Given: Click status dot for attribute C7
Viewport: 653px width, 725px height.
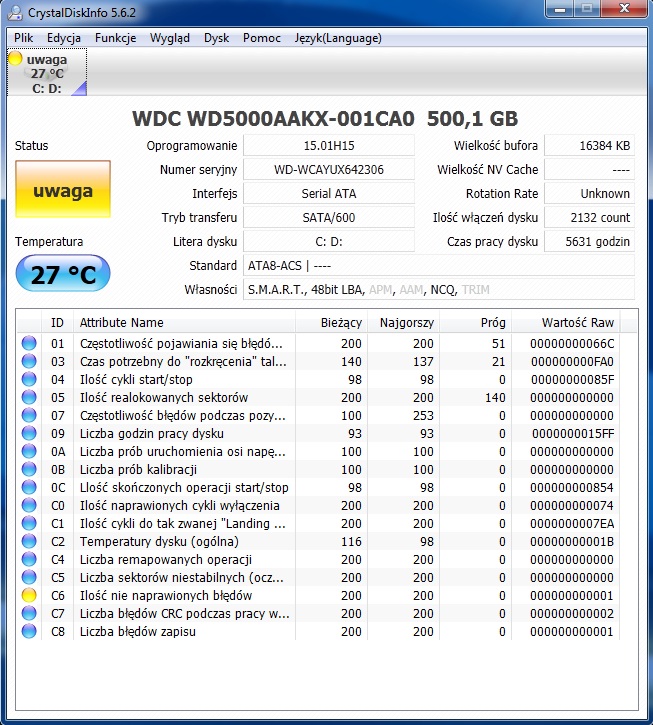Looking at the screenshot, I should pyautogui.click(x=29, y=614).
